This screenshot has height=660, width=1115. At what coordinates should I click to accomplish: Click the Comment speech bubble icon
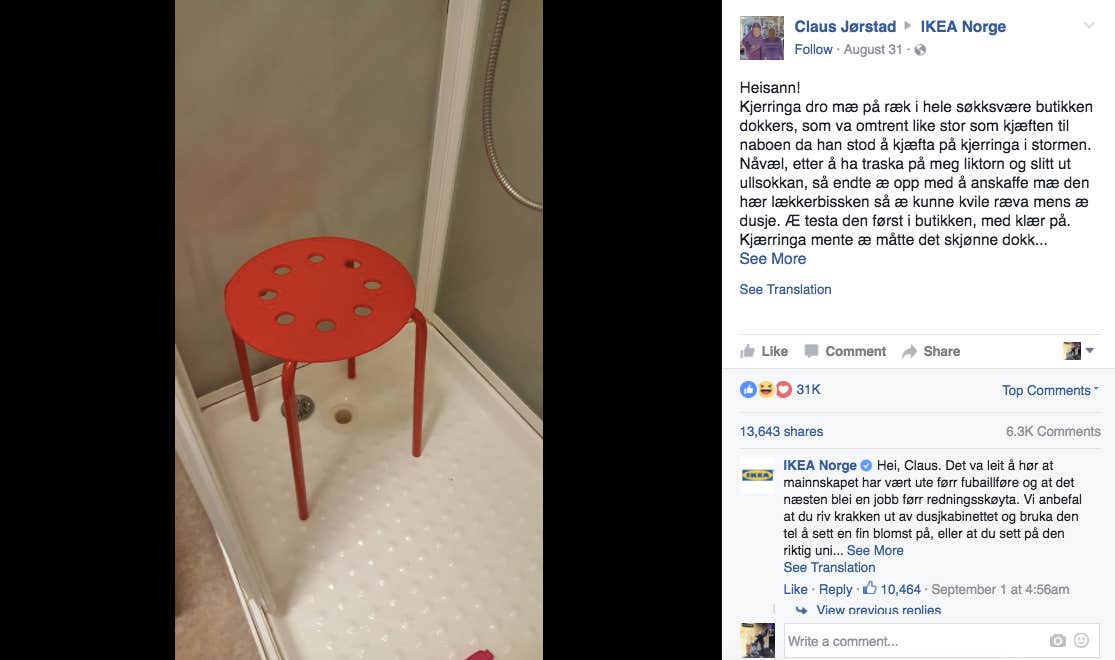pyautogui.click(x=811, y=351)
